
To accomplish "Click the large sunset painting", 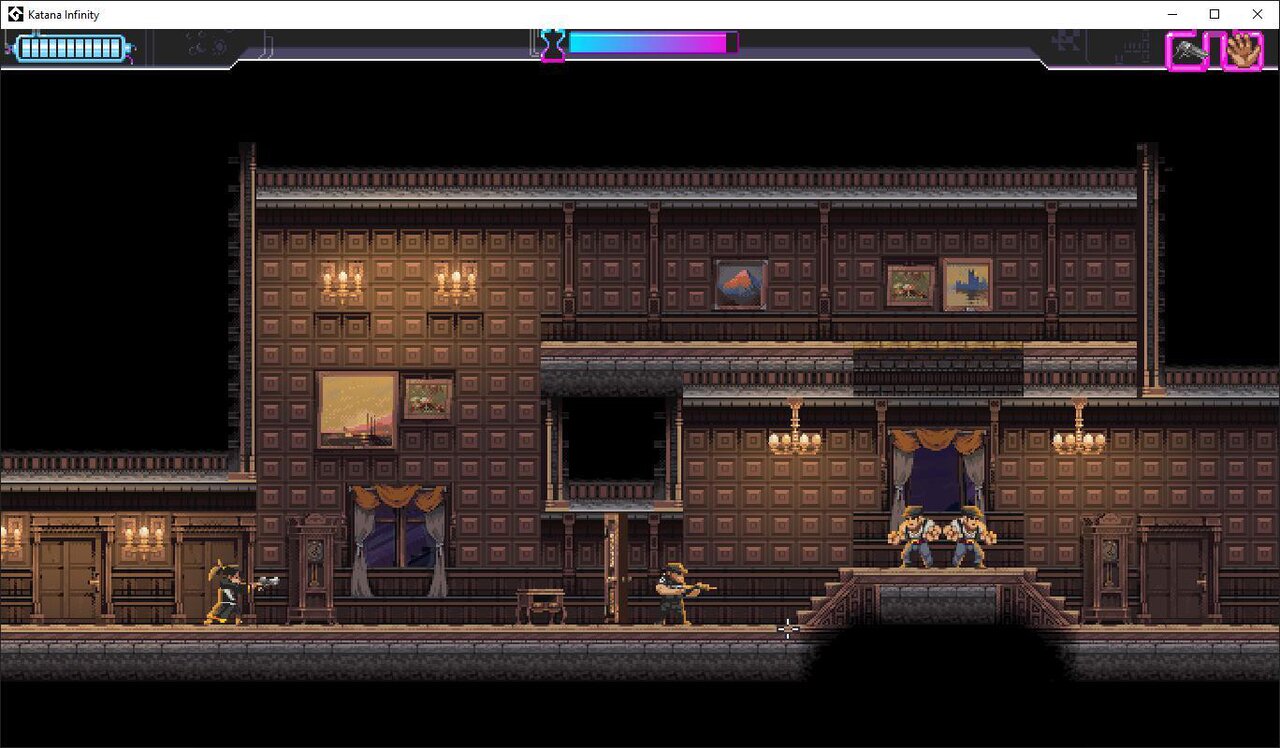I will pos(357,410).
